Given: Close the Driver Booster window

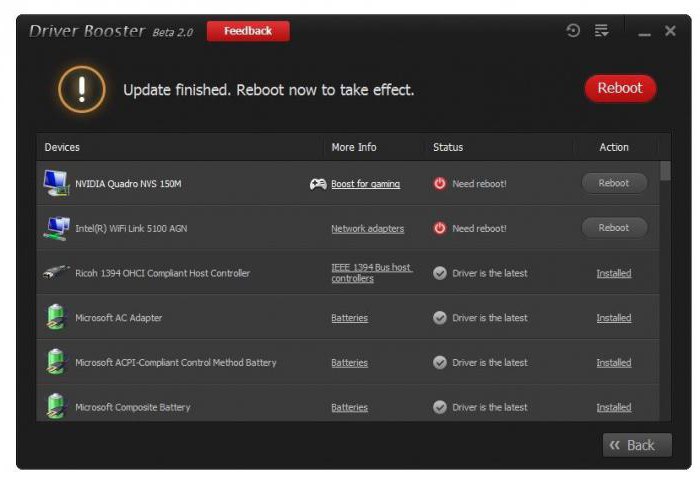Looking at the screenshot, I should tap(670, 31).
